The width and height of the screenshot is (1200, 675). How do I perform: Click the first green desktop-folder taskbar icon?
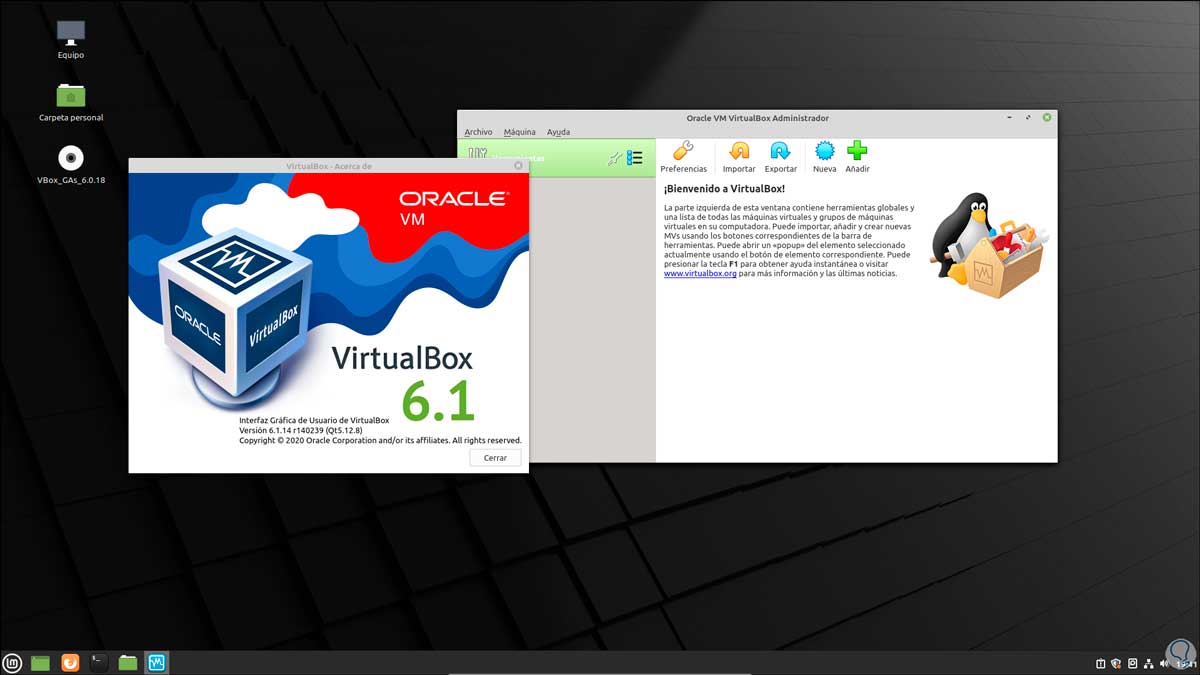pos(40,662)
